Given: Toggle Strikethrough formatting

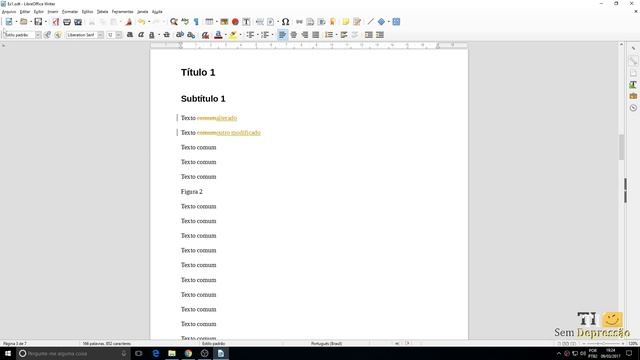Looking at the screenshot, I should click(167, 35).
